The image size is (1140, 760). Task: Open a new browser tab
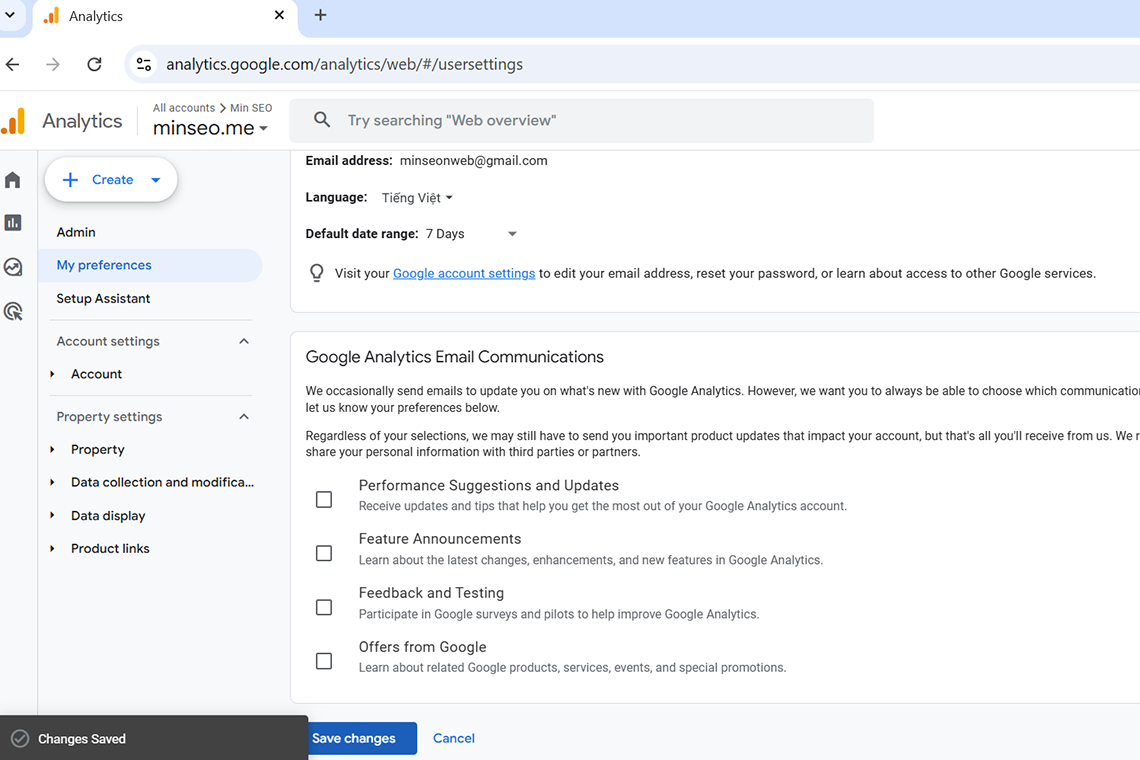point(320,15)
